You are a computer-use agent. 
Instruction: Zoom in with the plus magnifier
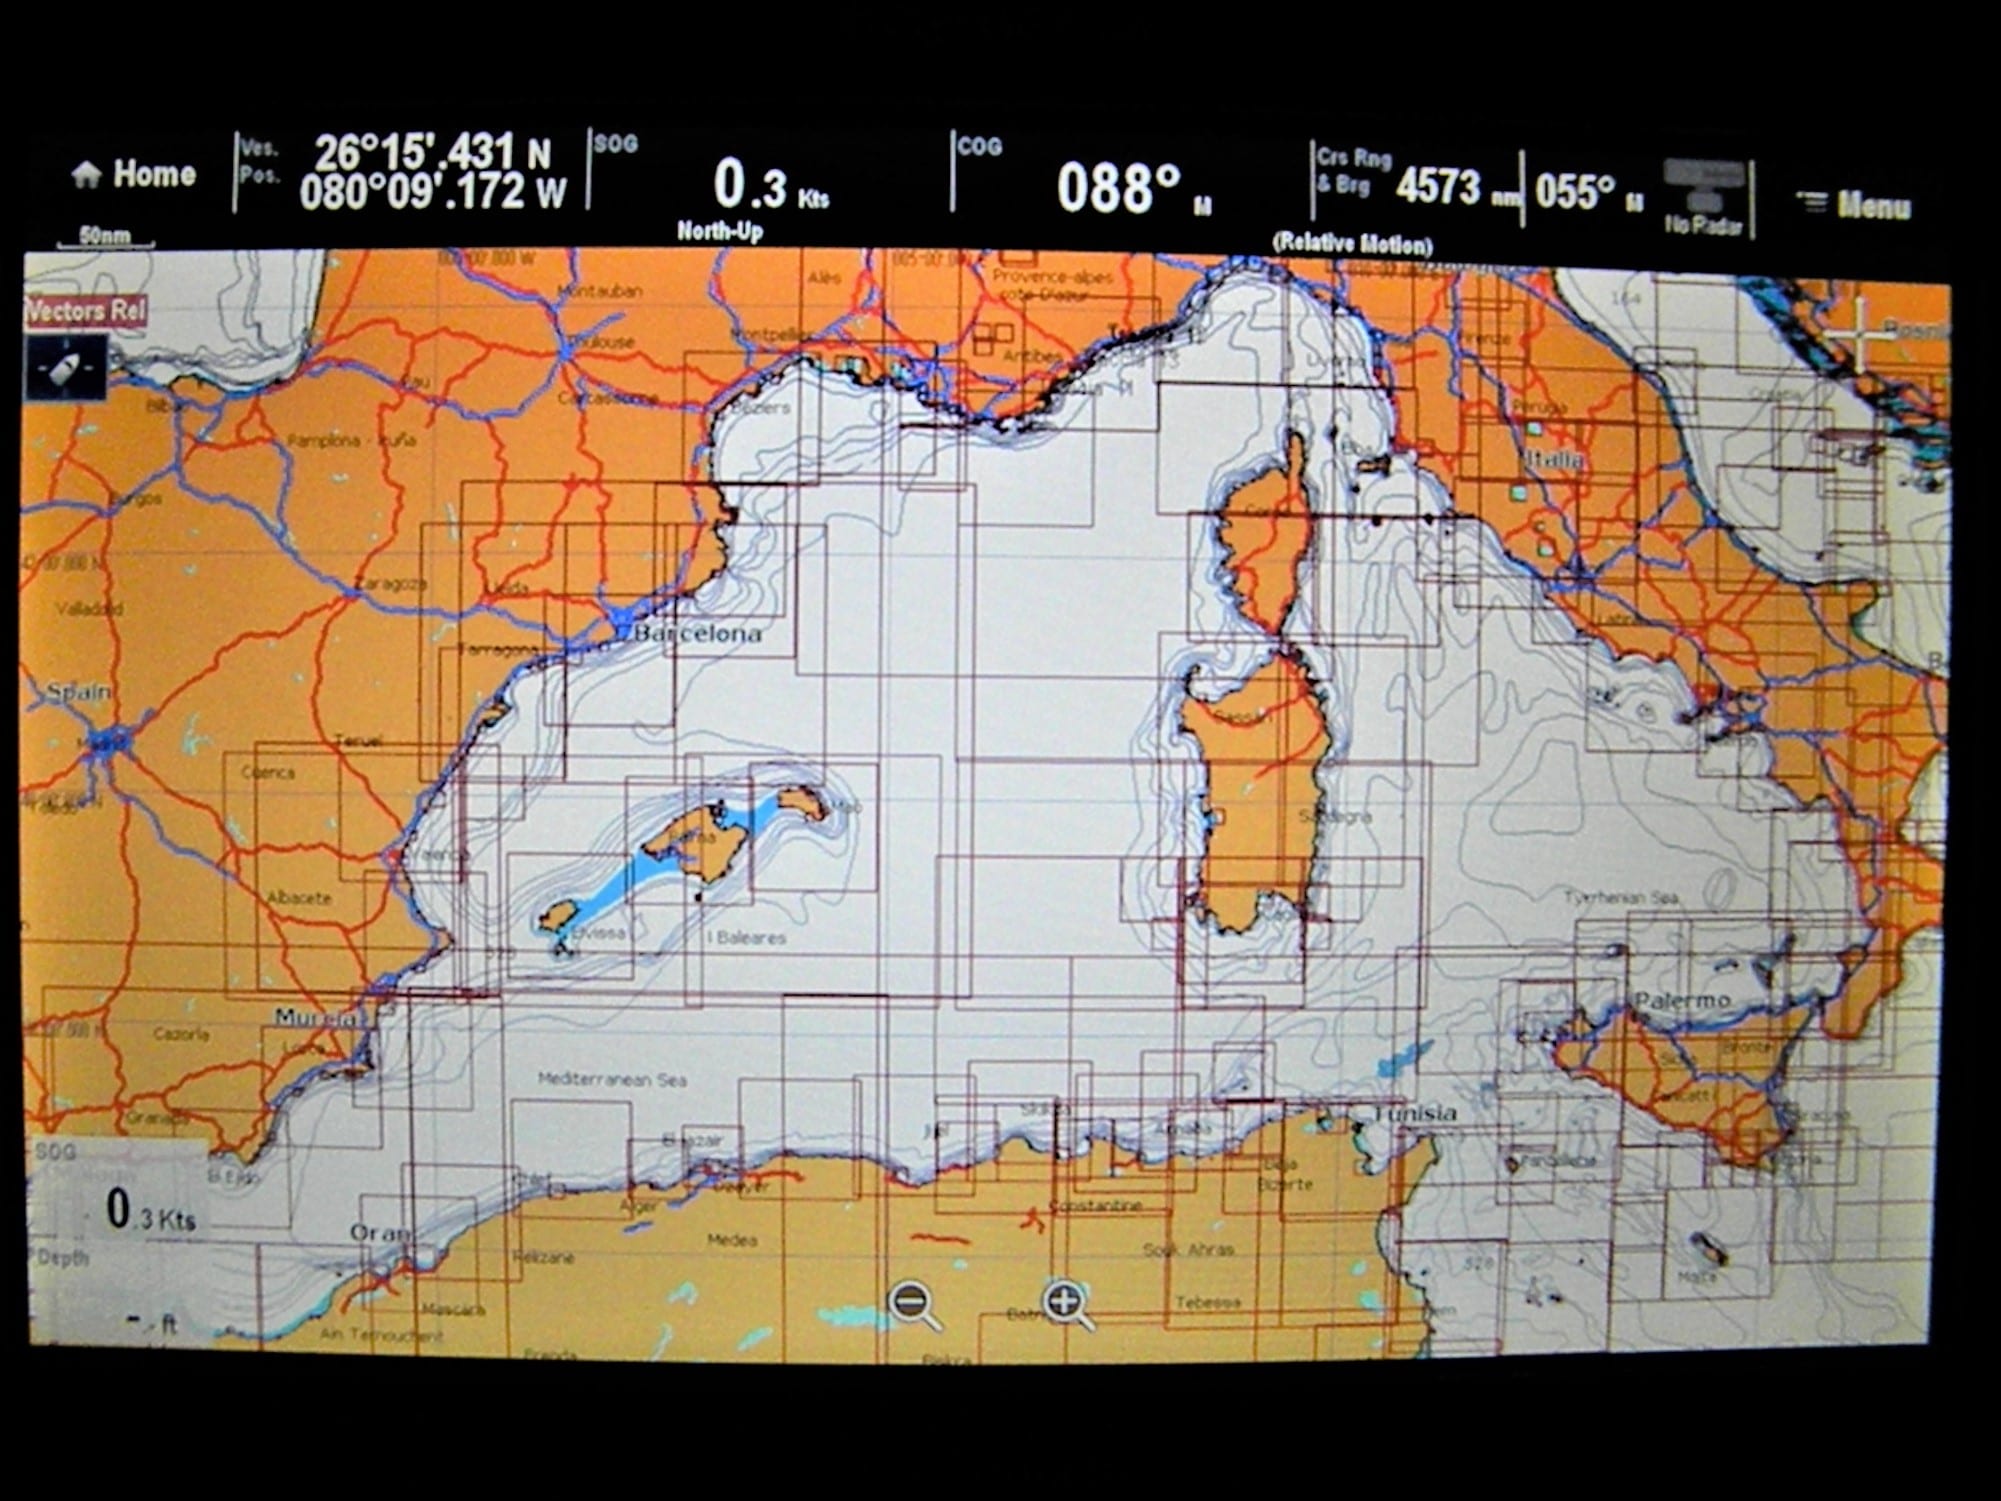[1067, 1306]
